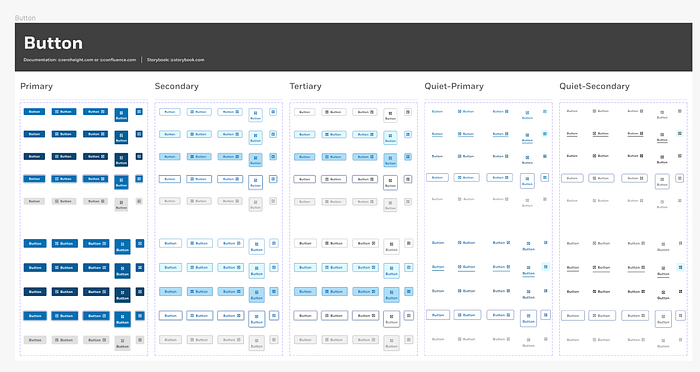
Task: Click the icon-only button in Primary's bottom row
Action: click(140, 340)
